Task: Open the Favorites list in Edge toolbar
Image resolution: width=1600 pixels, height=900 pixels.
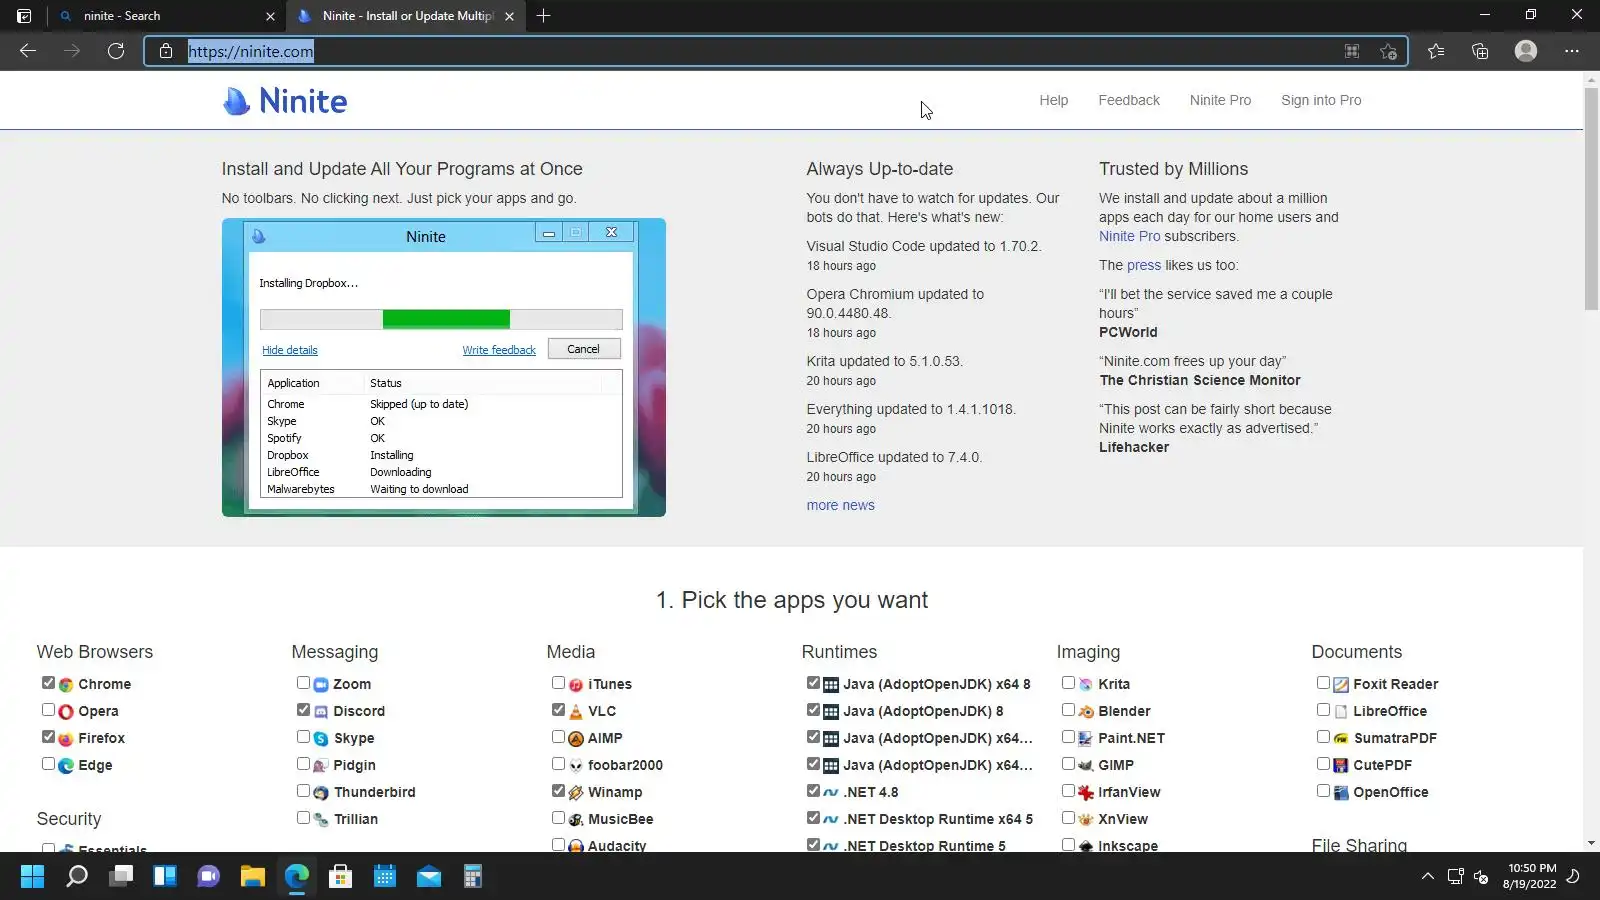Action: tap(1436, 51)
